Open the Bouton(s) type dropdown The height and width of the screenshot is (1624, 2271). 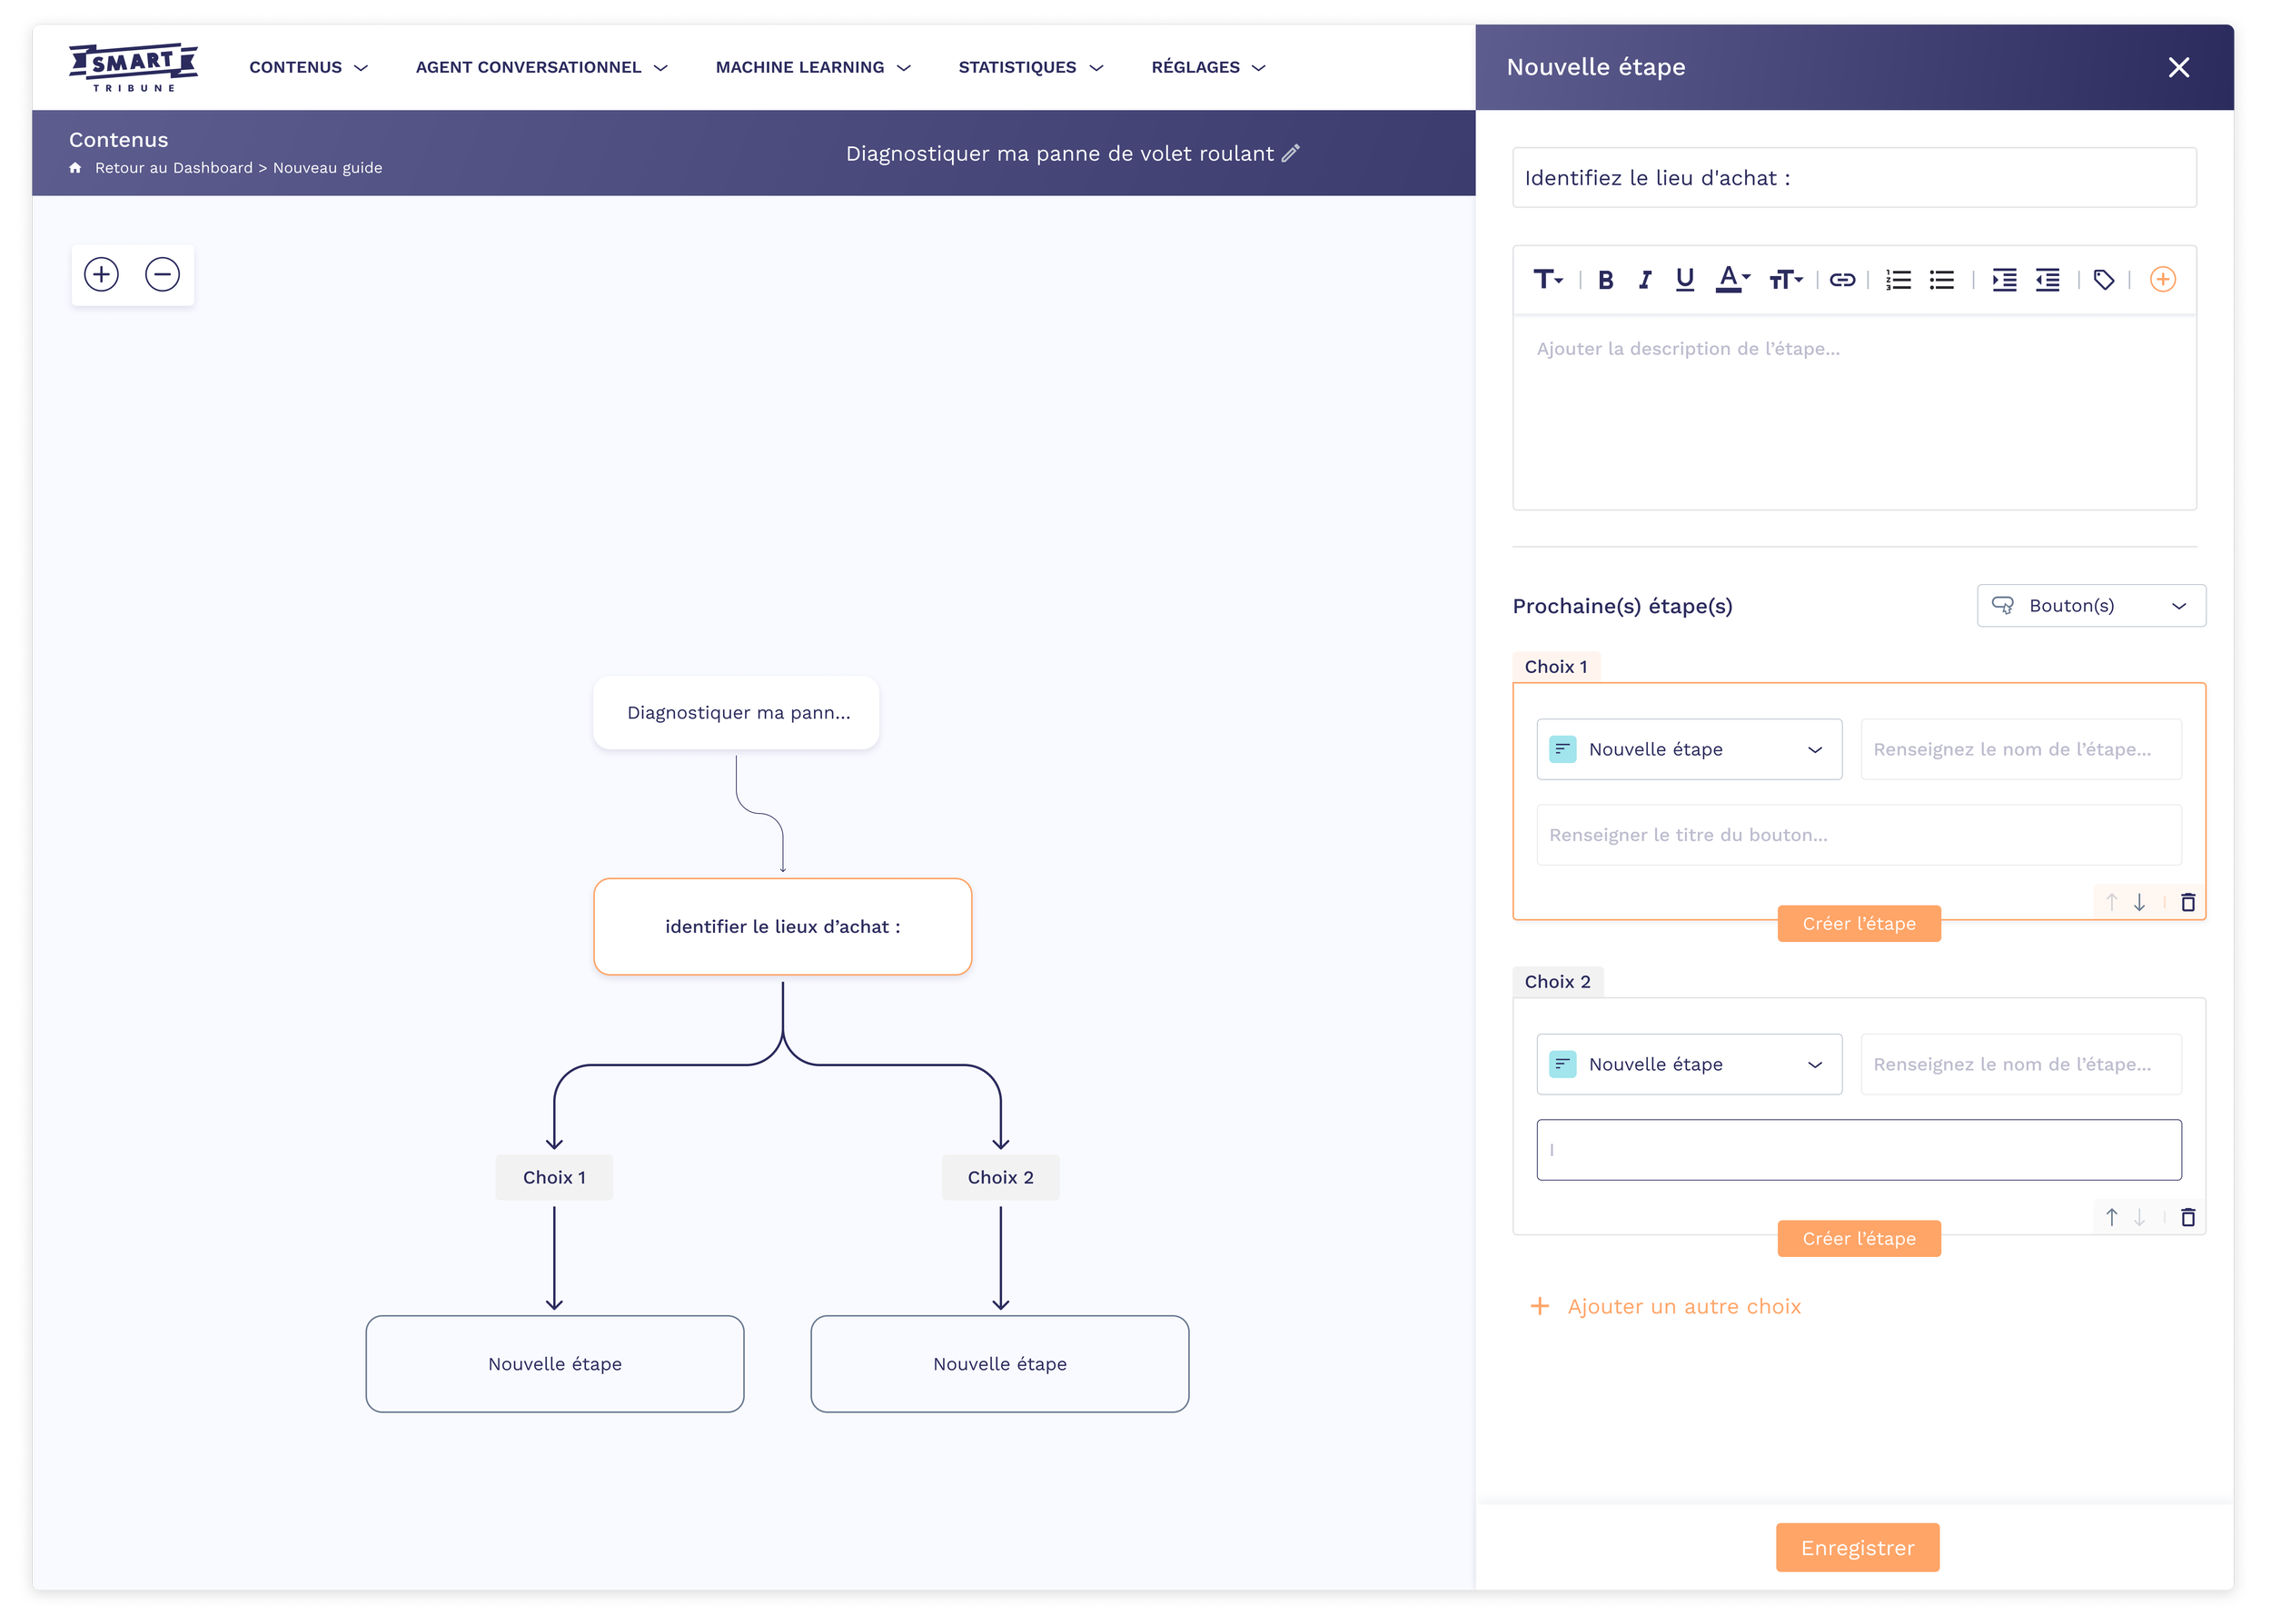click(2090, 605)
